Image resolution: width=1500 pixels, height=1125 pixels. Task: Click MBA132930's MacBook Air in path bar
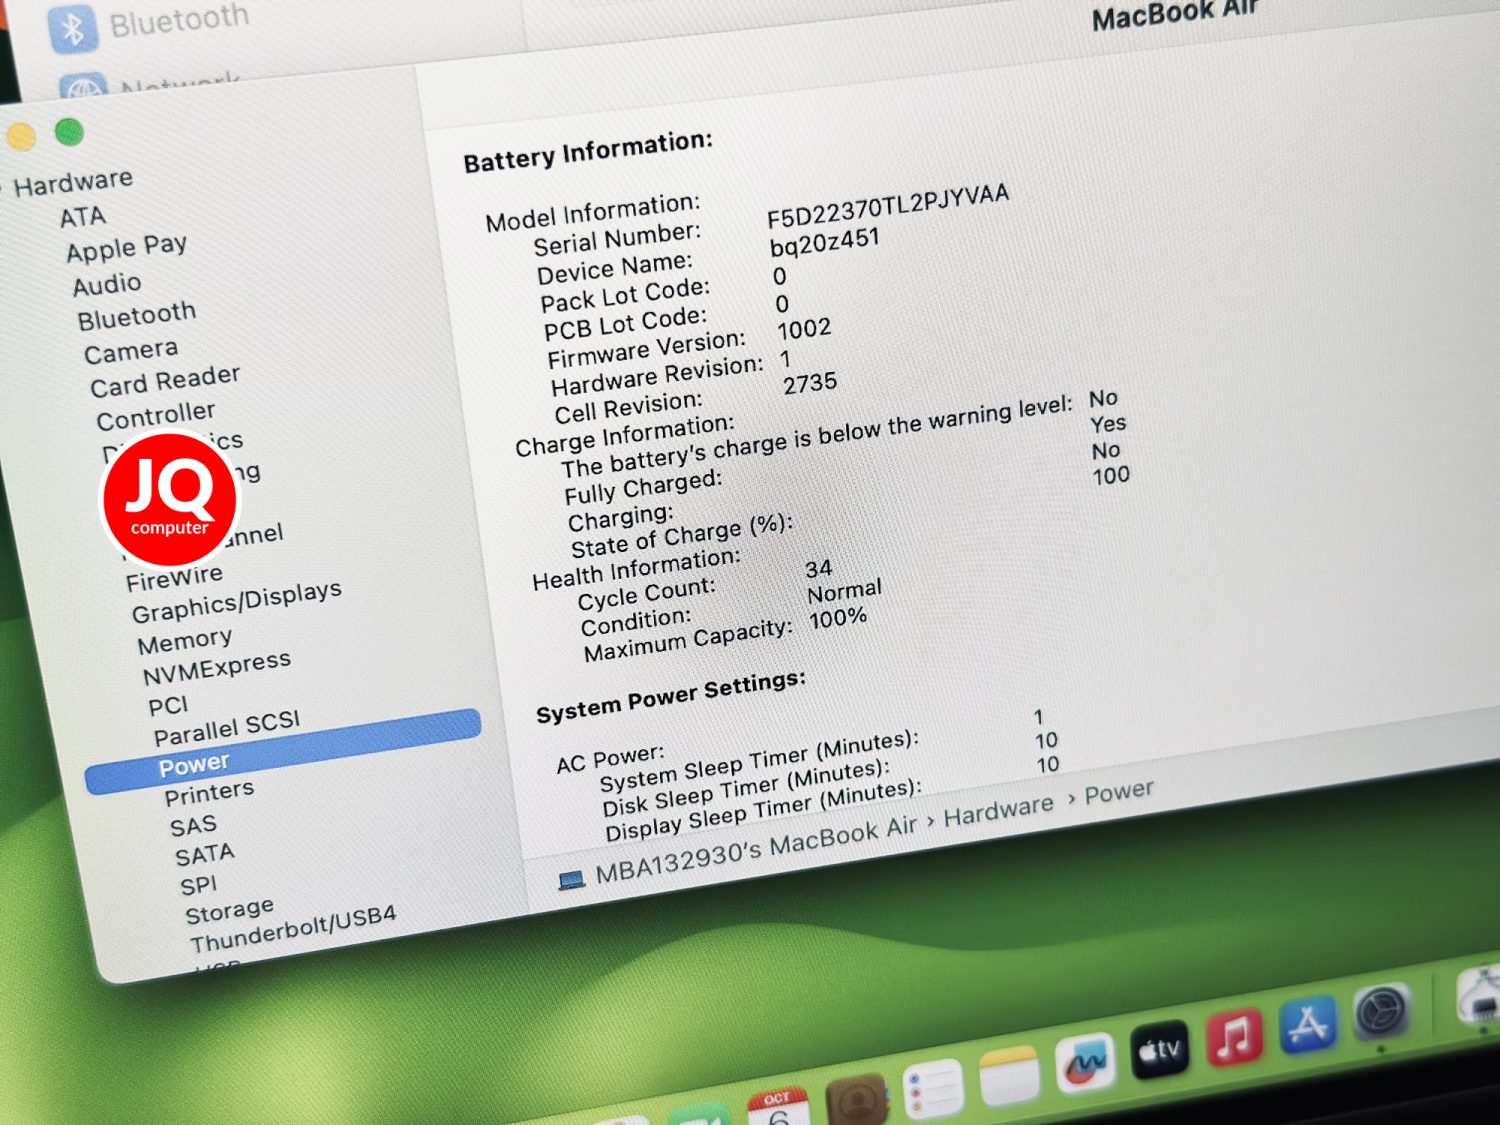tap(756, 850)
